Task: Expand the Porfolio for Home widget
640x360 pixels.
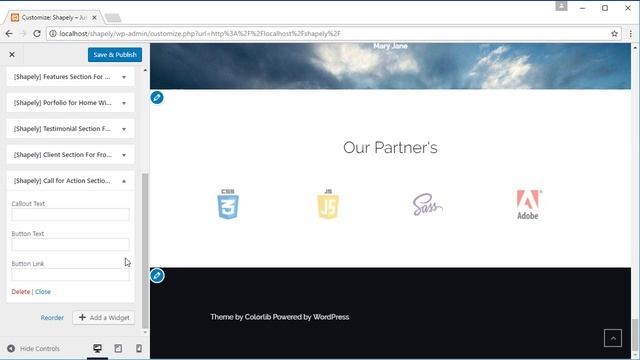Action: 70,103
